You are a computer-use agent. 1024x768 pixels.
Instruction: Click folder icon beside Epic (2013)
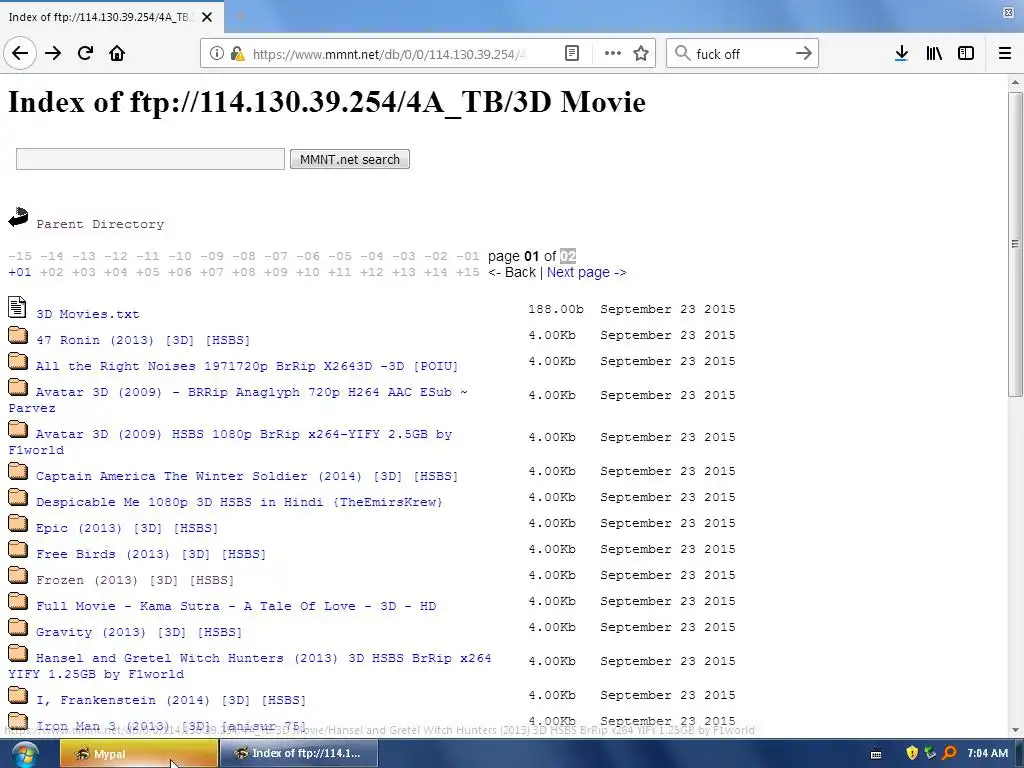pos(18,523)
